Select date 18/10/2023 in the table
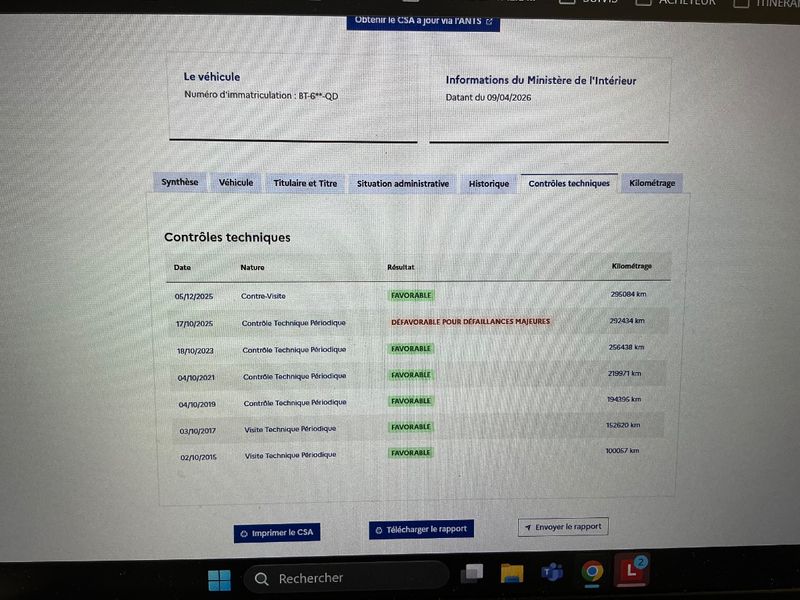The height and width of the screenshot is (600, 800). point(195,351)
